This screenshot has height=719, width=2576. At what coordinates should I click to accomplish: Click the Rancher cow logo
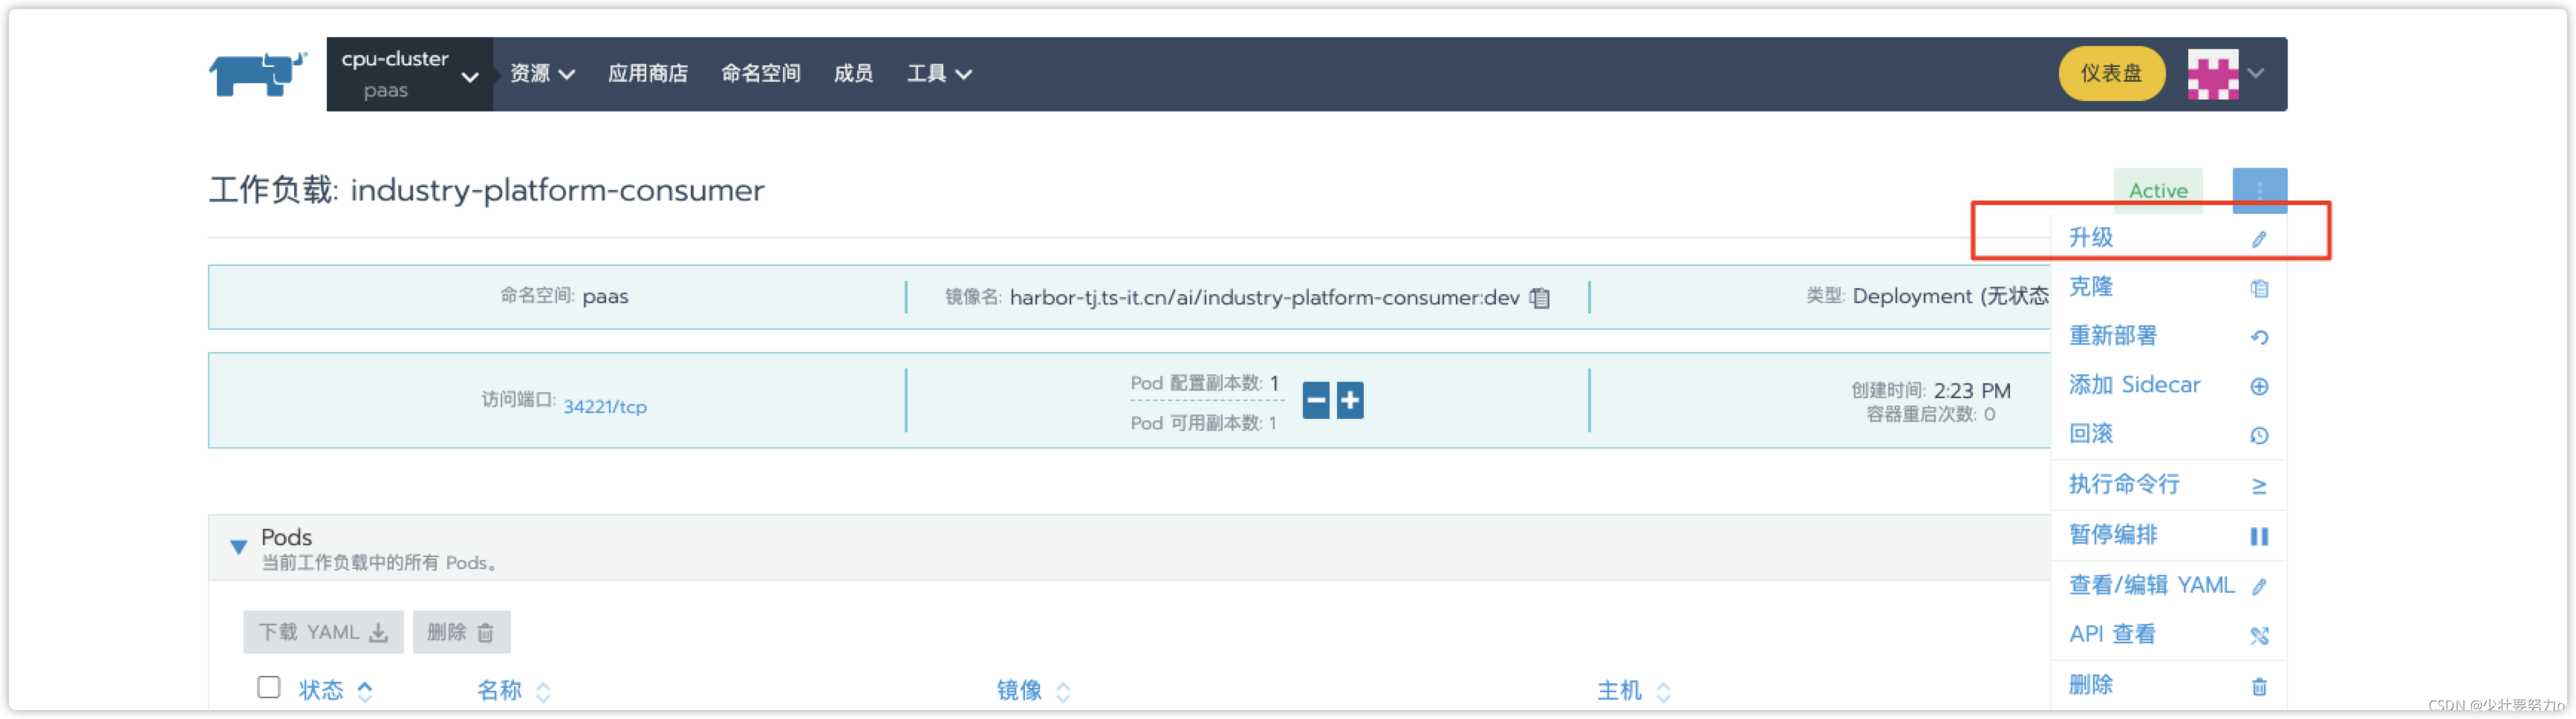[x=257, y=74]
